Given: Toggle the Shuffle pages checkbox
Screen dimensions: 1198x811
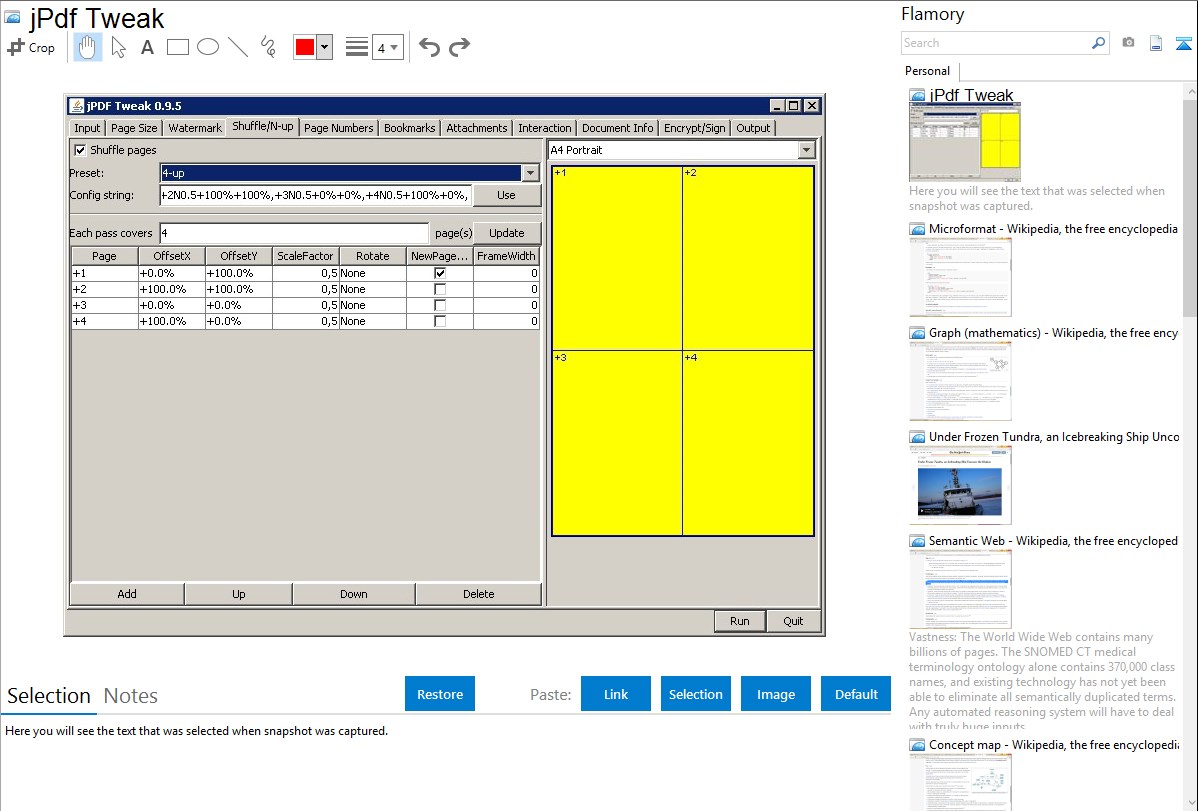Looking at the screenshot, I should click(x=80, y=150).
